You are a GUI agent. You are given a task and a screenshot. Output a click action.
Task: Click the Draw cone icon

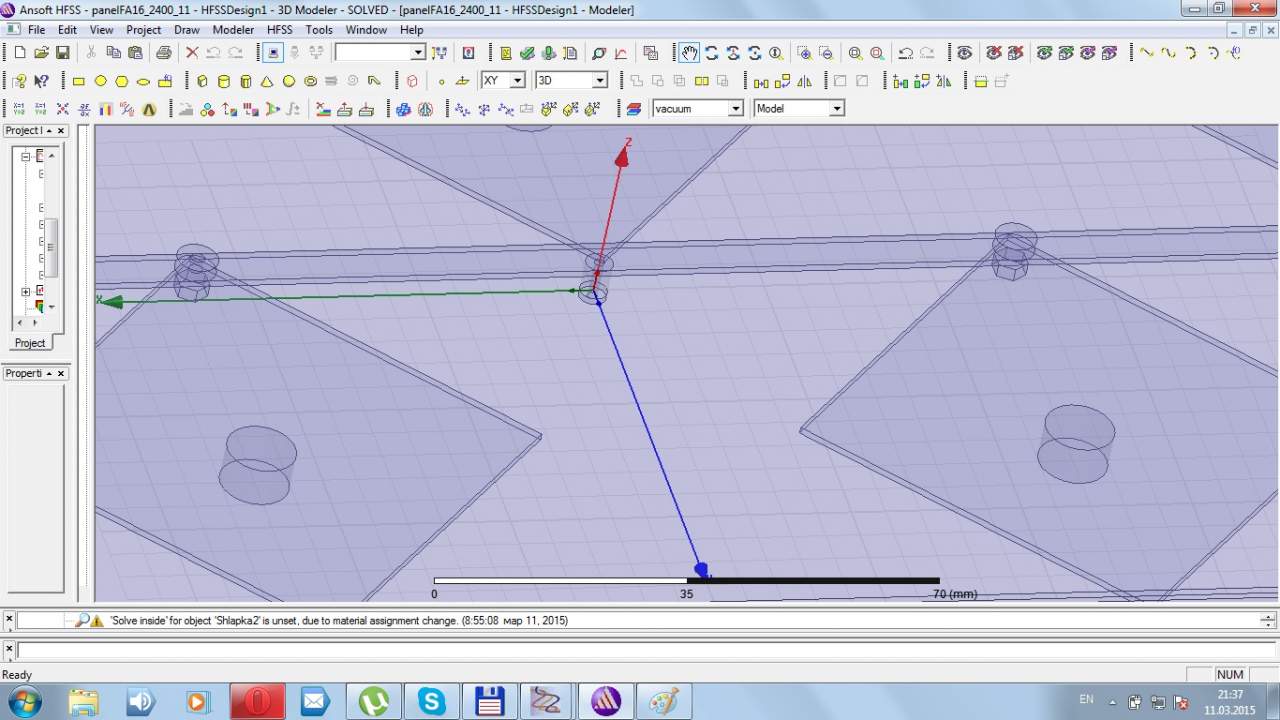coord(267,81)
